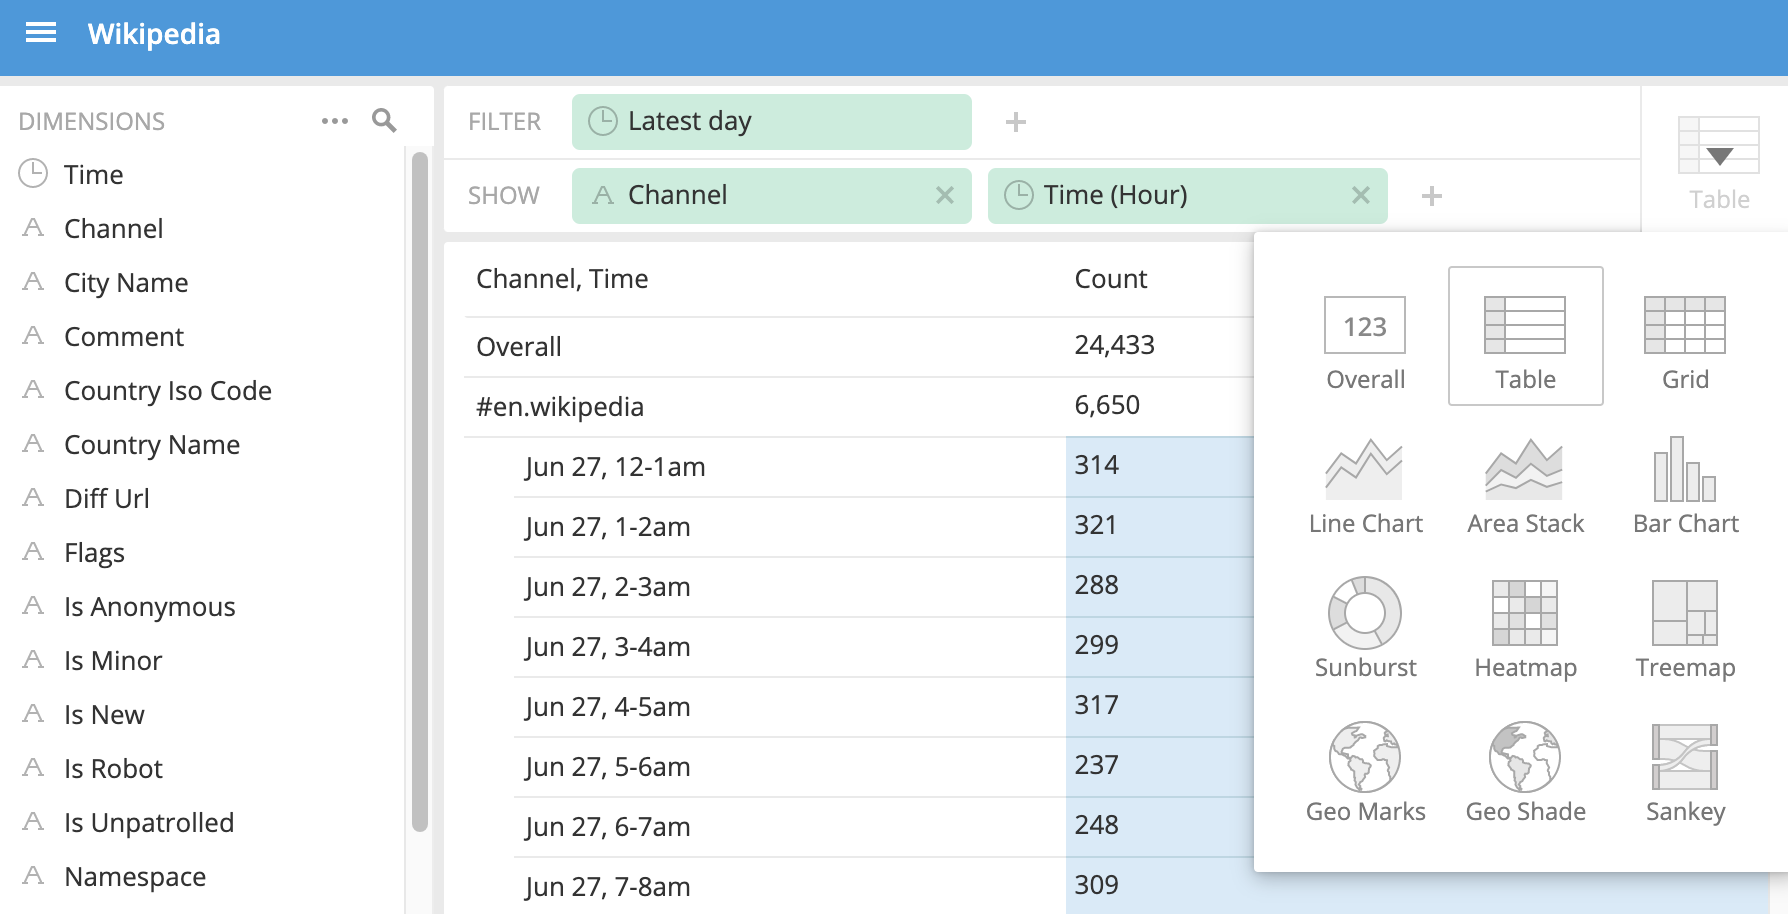Pick the Sankey visualization
The height and width of the screenshot is (914, 1788).
[x=1685, y=775]
